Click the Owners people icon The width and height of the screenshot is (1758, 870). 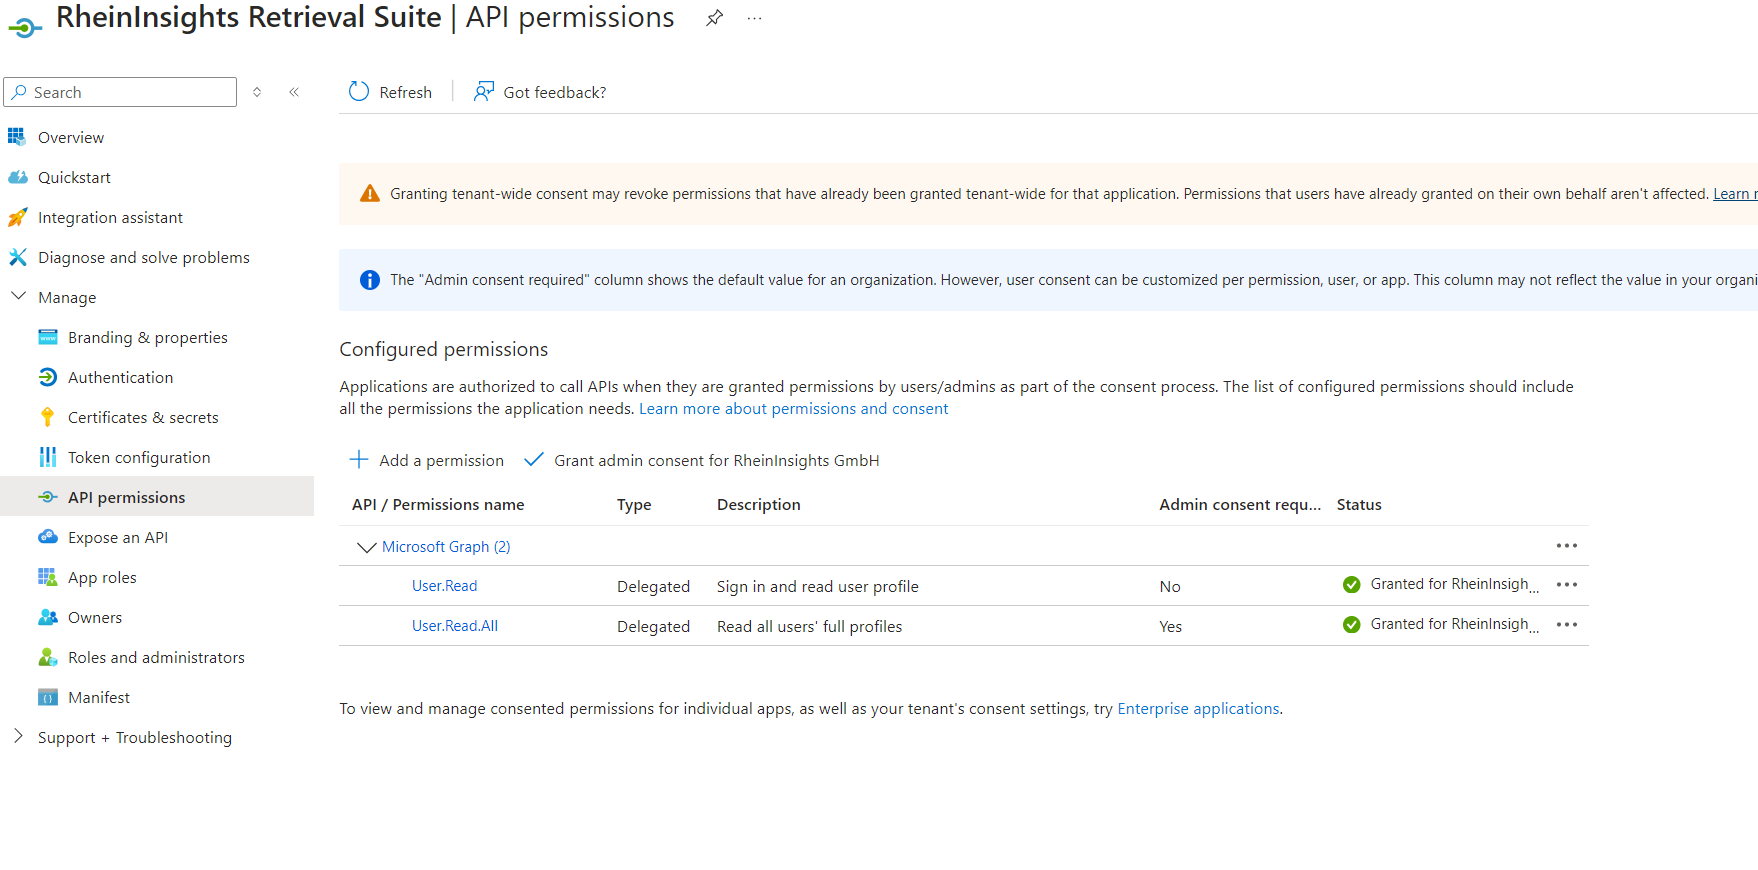click(47, 617)
